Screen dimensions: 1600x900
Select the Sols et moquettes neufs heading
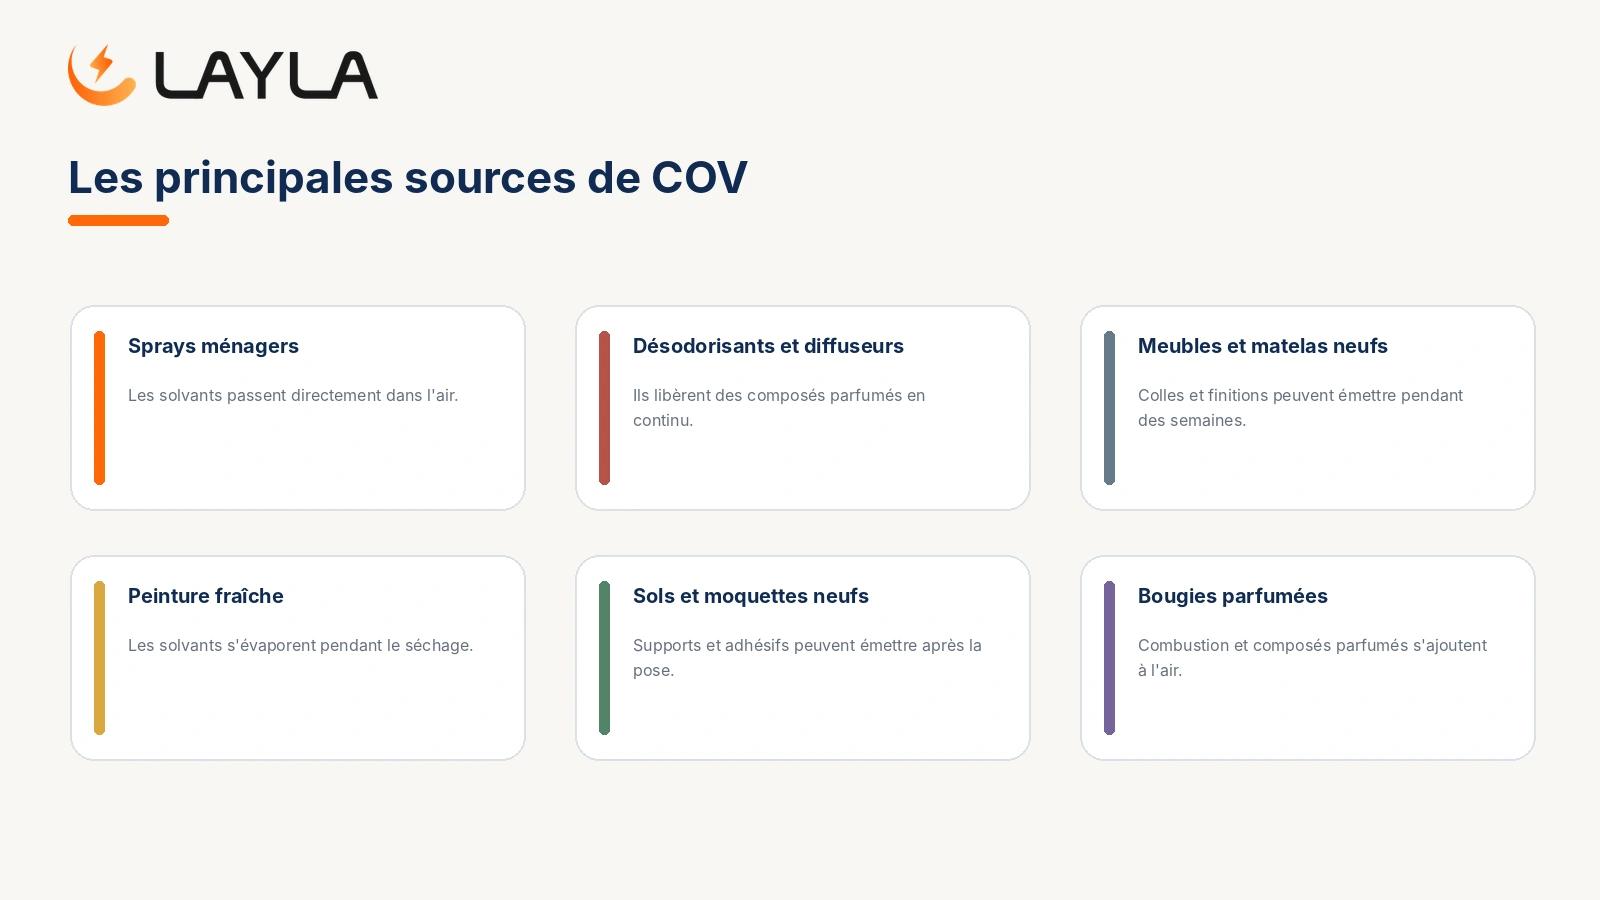(x=751, y=596)
